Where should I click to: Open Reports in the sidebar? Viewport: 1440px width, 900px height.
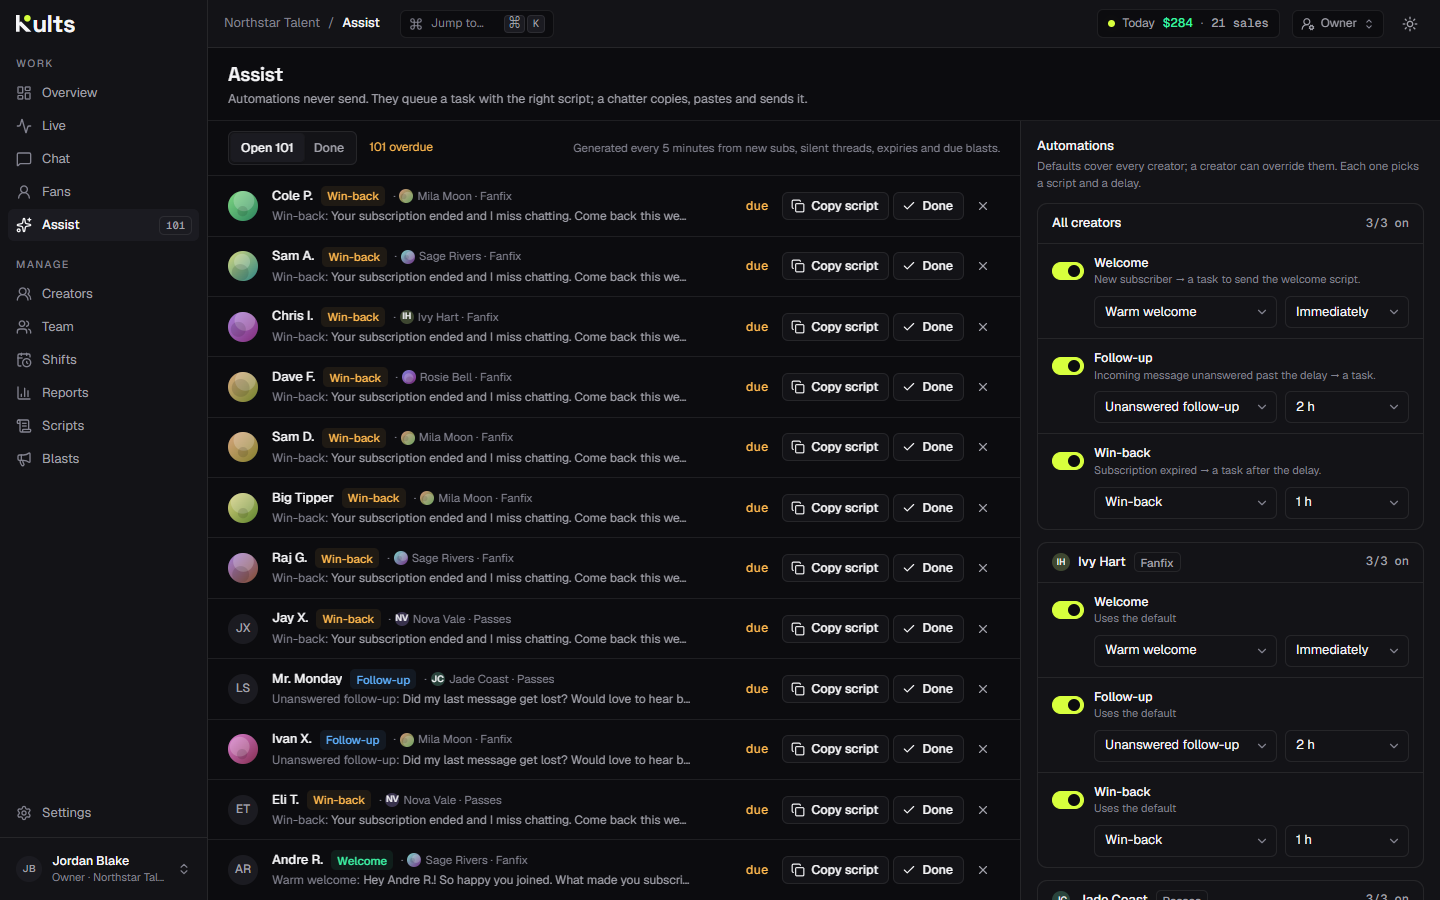[x=103, y=393]
